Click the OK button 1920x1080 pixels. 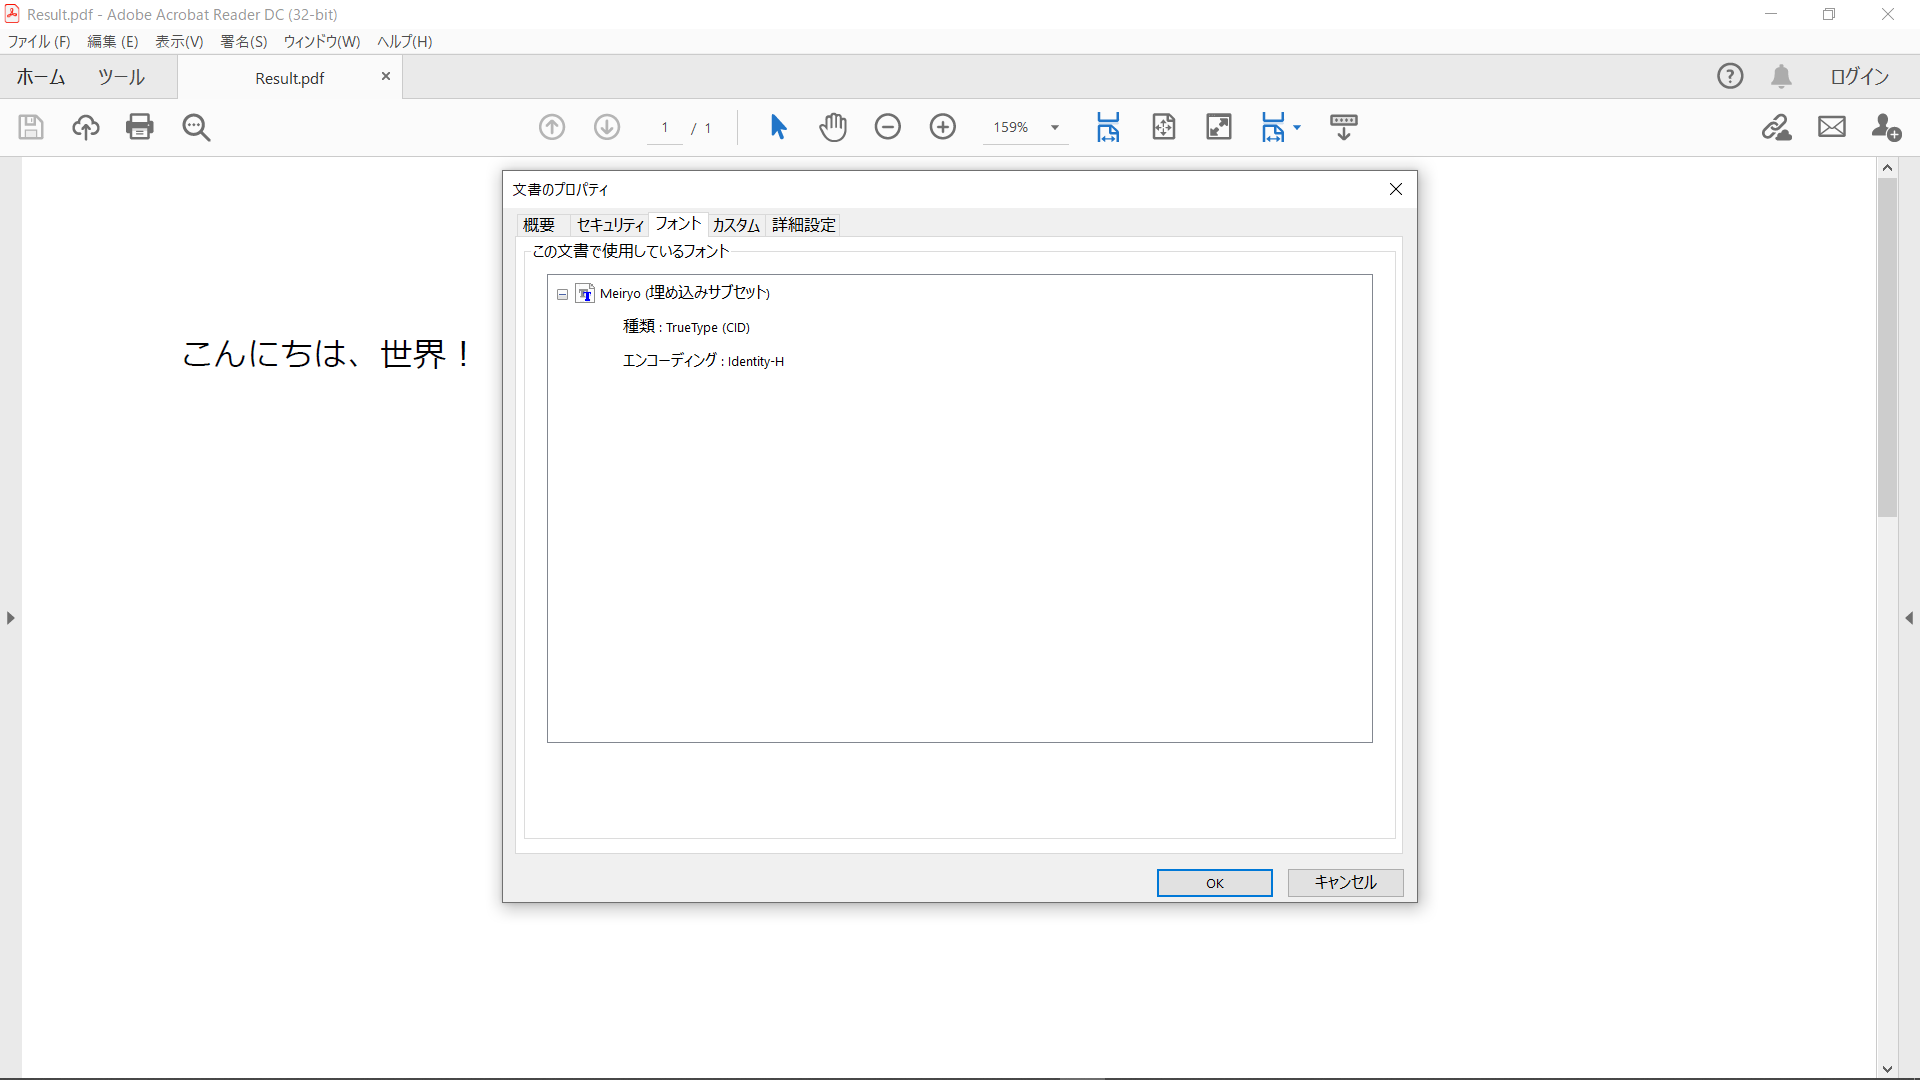1215,883
